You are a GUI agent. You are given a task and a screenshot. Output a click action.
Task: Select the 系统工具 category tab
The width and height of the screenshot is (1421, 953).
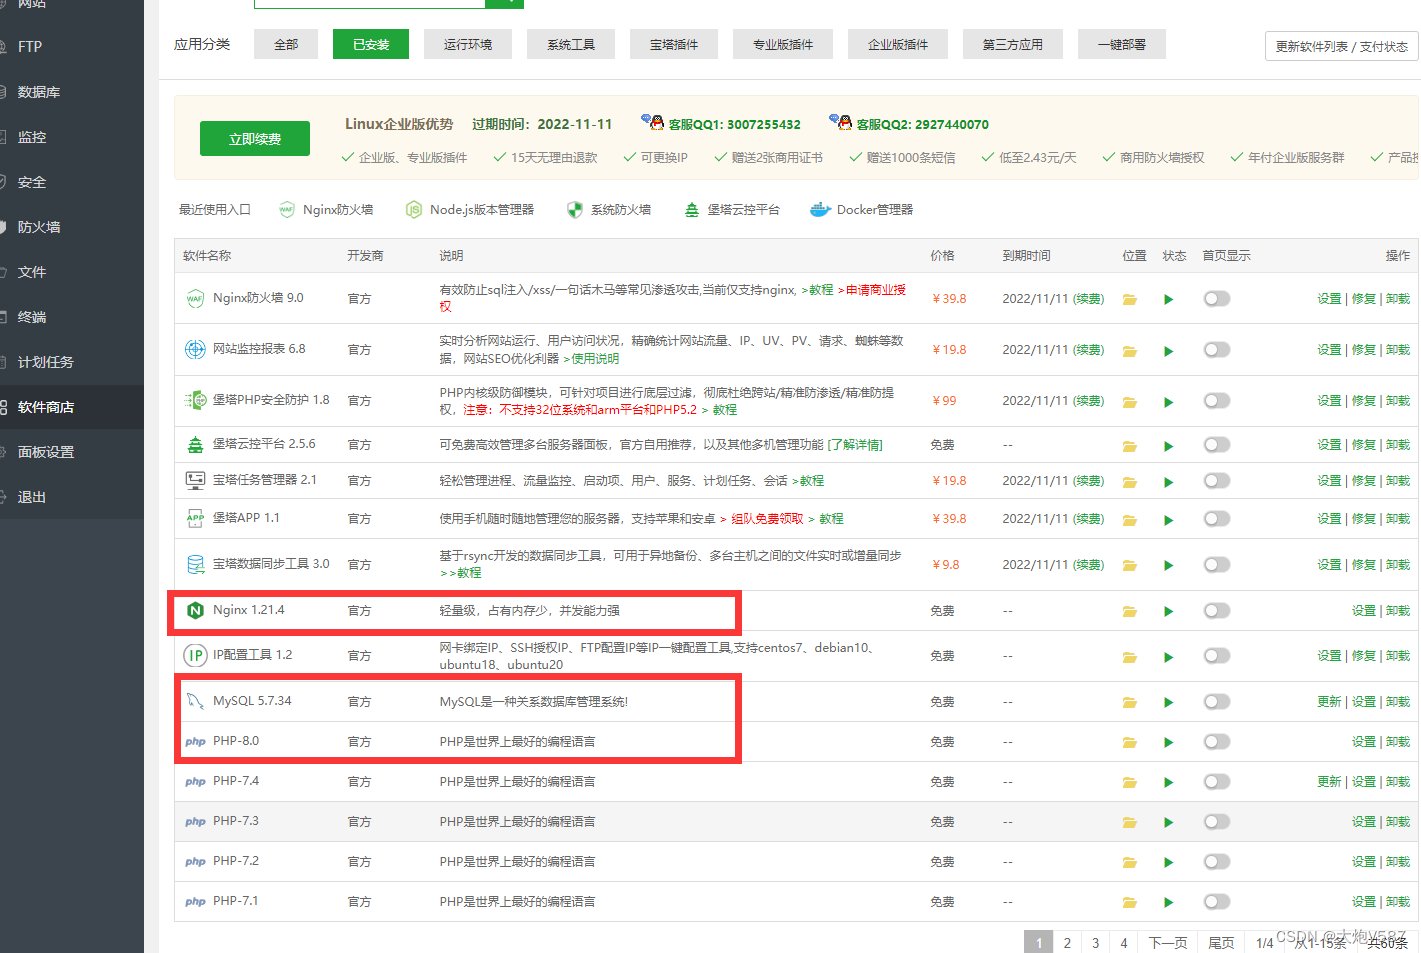pyautogui.click(x=571, y=44)
